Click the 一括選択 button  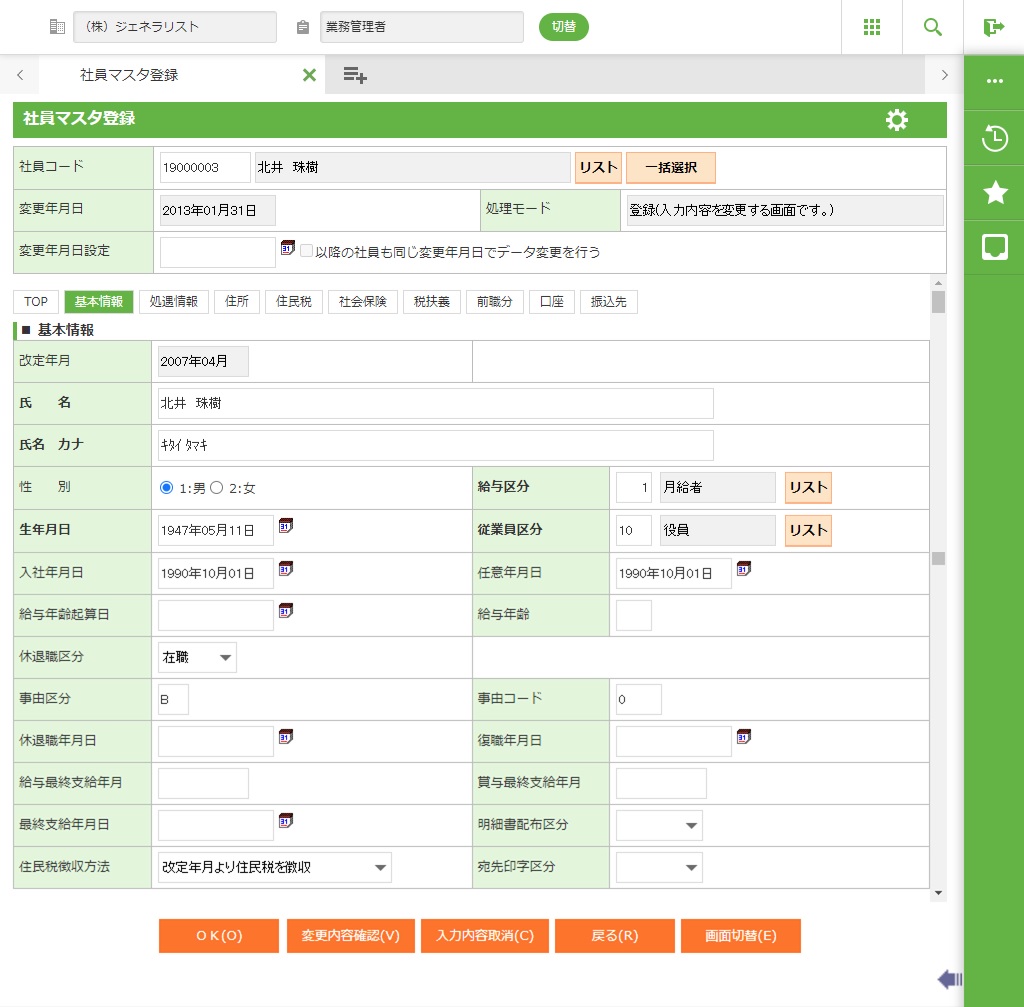670,167
